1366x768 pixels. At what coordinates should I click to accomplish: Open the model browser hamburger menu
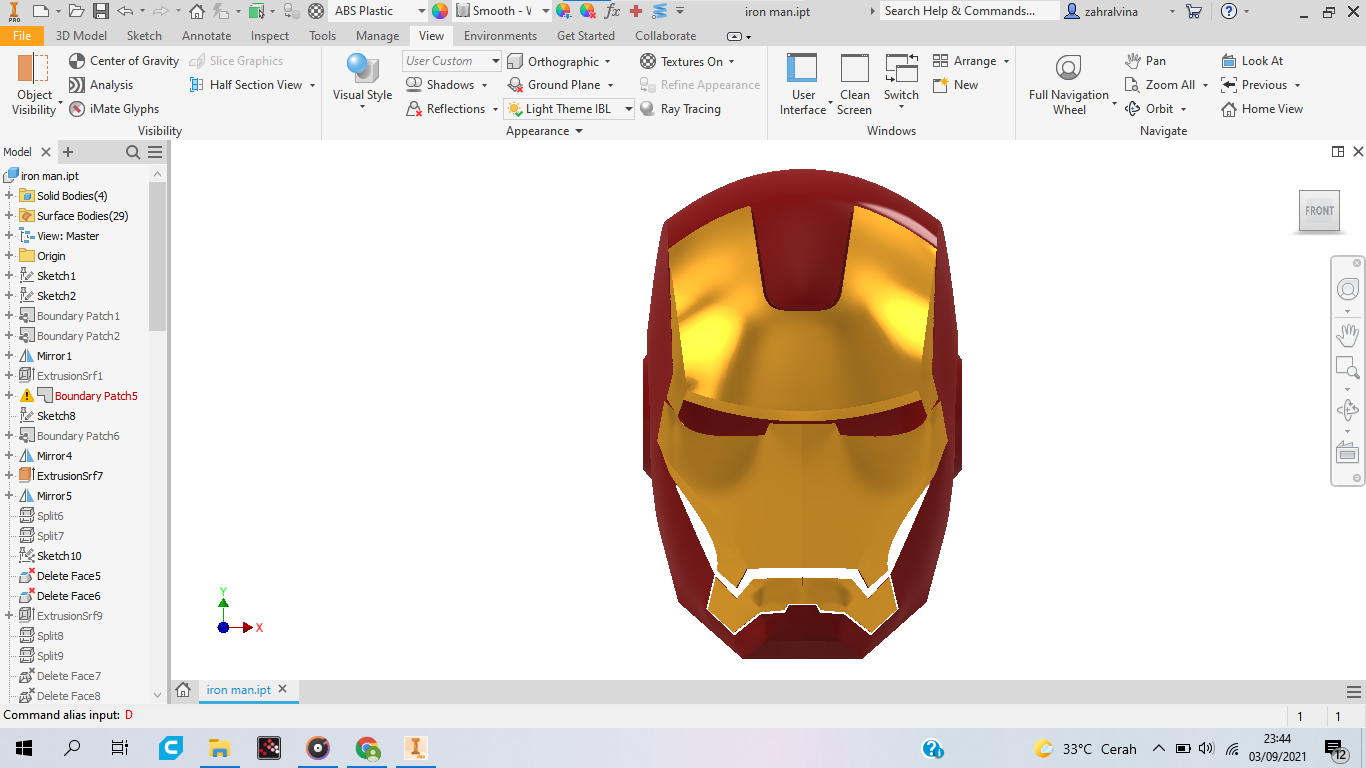click(155, 152)
